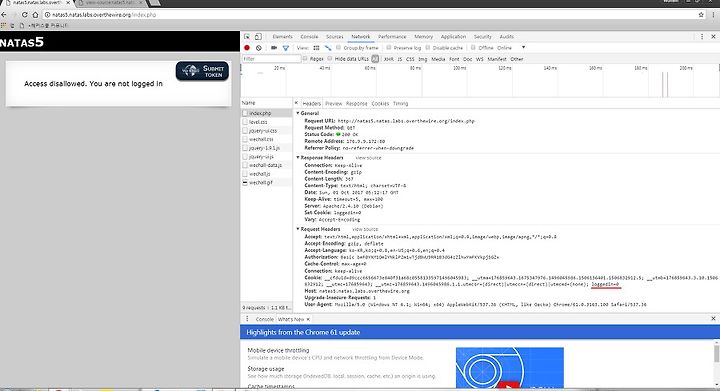720x391 pixels.
Task: Toggle the waterfall overview icon
Action: (x=328, y=48)
